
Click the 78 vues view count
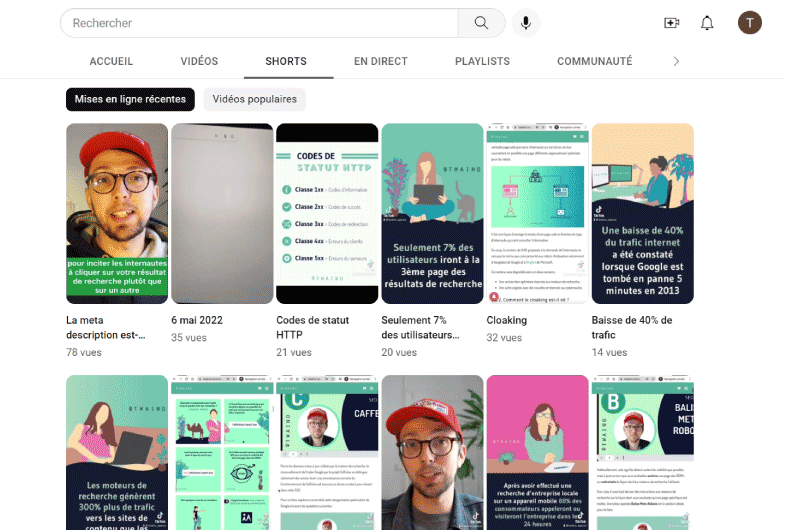click(x=84, y=352)
